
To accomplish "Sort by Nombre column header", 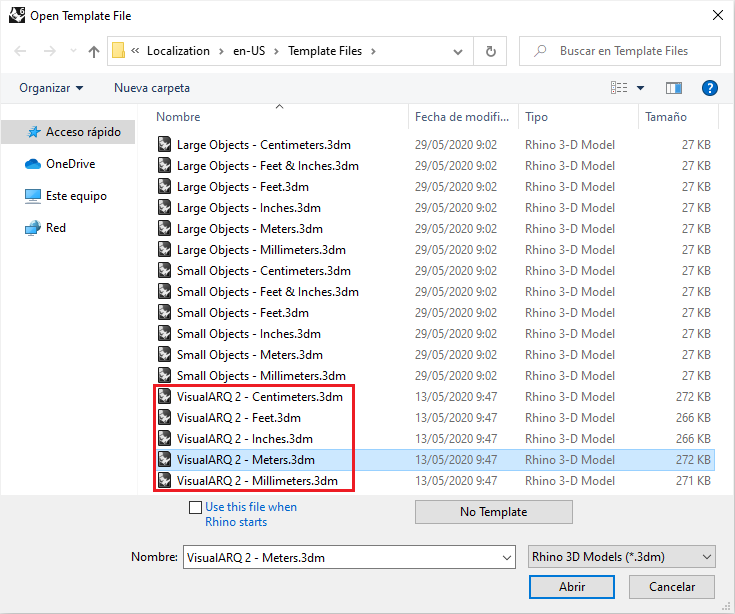I will (x=178, y=117).
